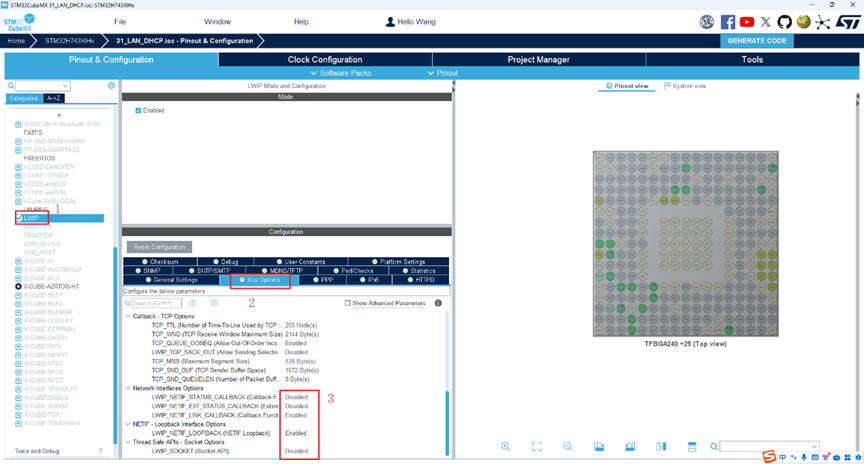Click the categories list vertical scrollbar
This screenshot has height=464, width=864.
(x=115, y=344)
